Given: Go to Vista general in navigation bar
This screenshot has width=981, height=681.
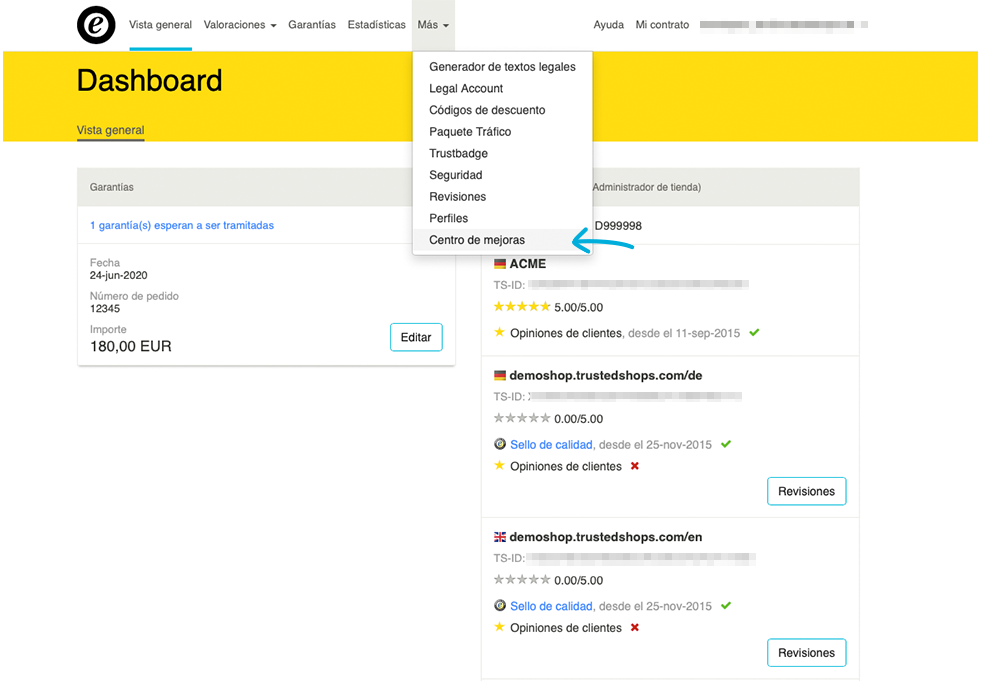Looking at the screenshot, I should [x=160, y=25].
